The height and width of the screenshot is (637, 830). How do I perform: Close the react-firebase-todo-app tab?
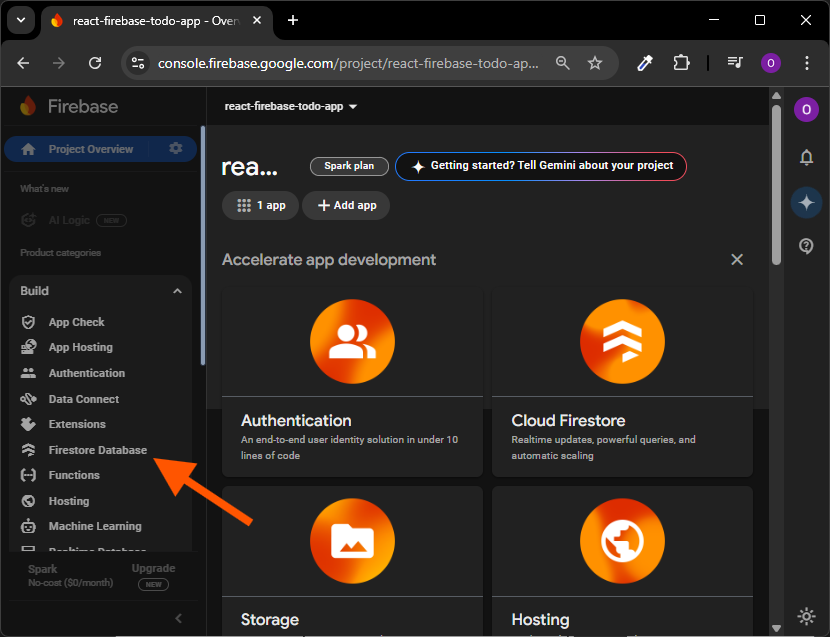click(257, 21)
